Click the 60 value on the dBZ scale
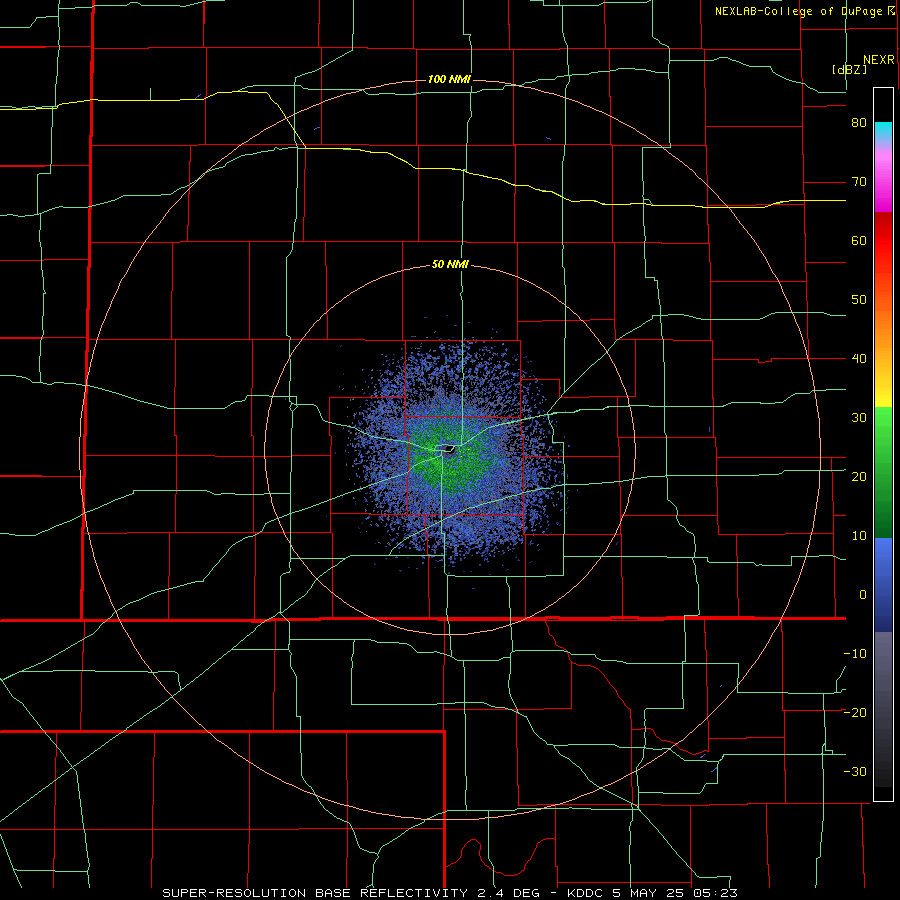 [859, 240]
